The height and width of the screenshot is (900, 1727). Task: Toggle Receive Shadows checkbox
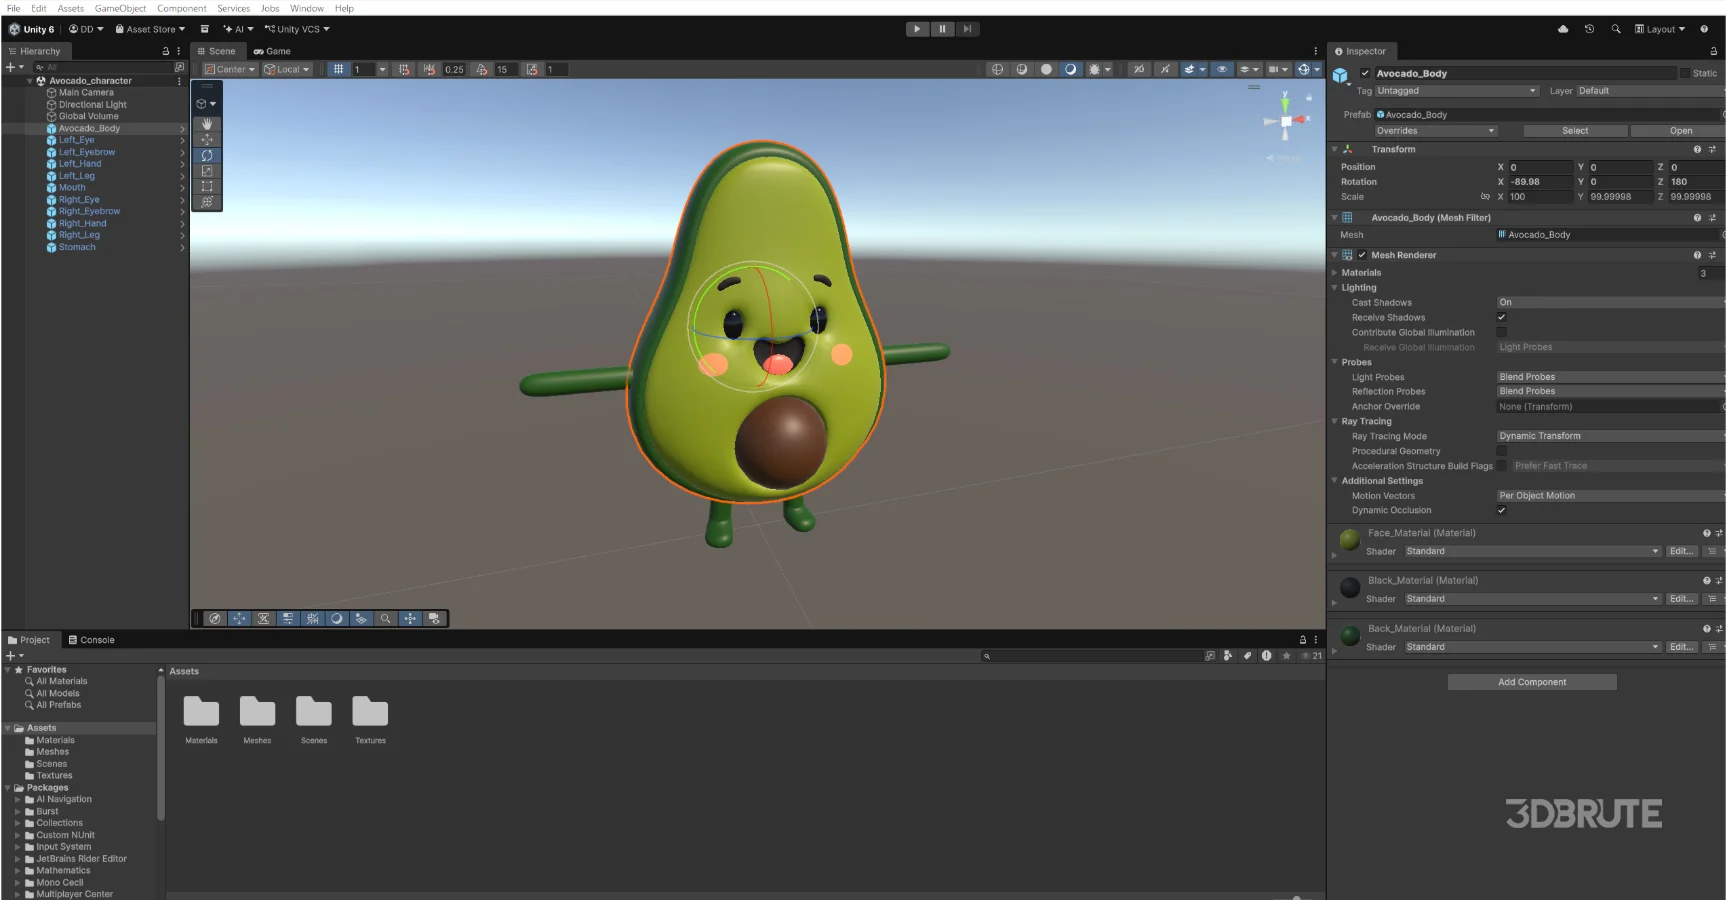pos(1501,317)
